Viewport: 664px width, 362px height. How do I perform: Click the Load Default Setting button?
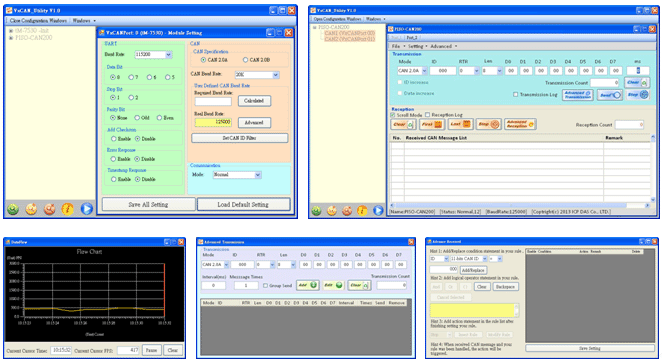(243, 204)
